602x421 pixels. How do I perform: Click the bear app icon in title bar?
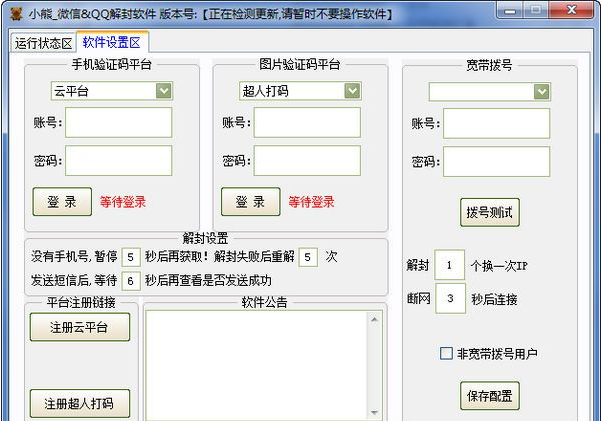(x=16, y=14)
